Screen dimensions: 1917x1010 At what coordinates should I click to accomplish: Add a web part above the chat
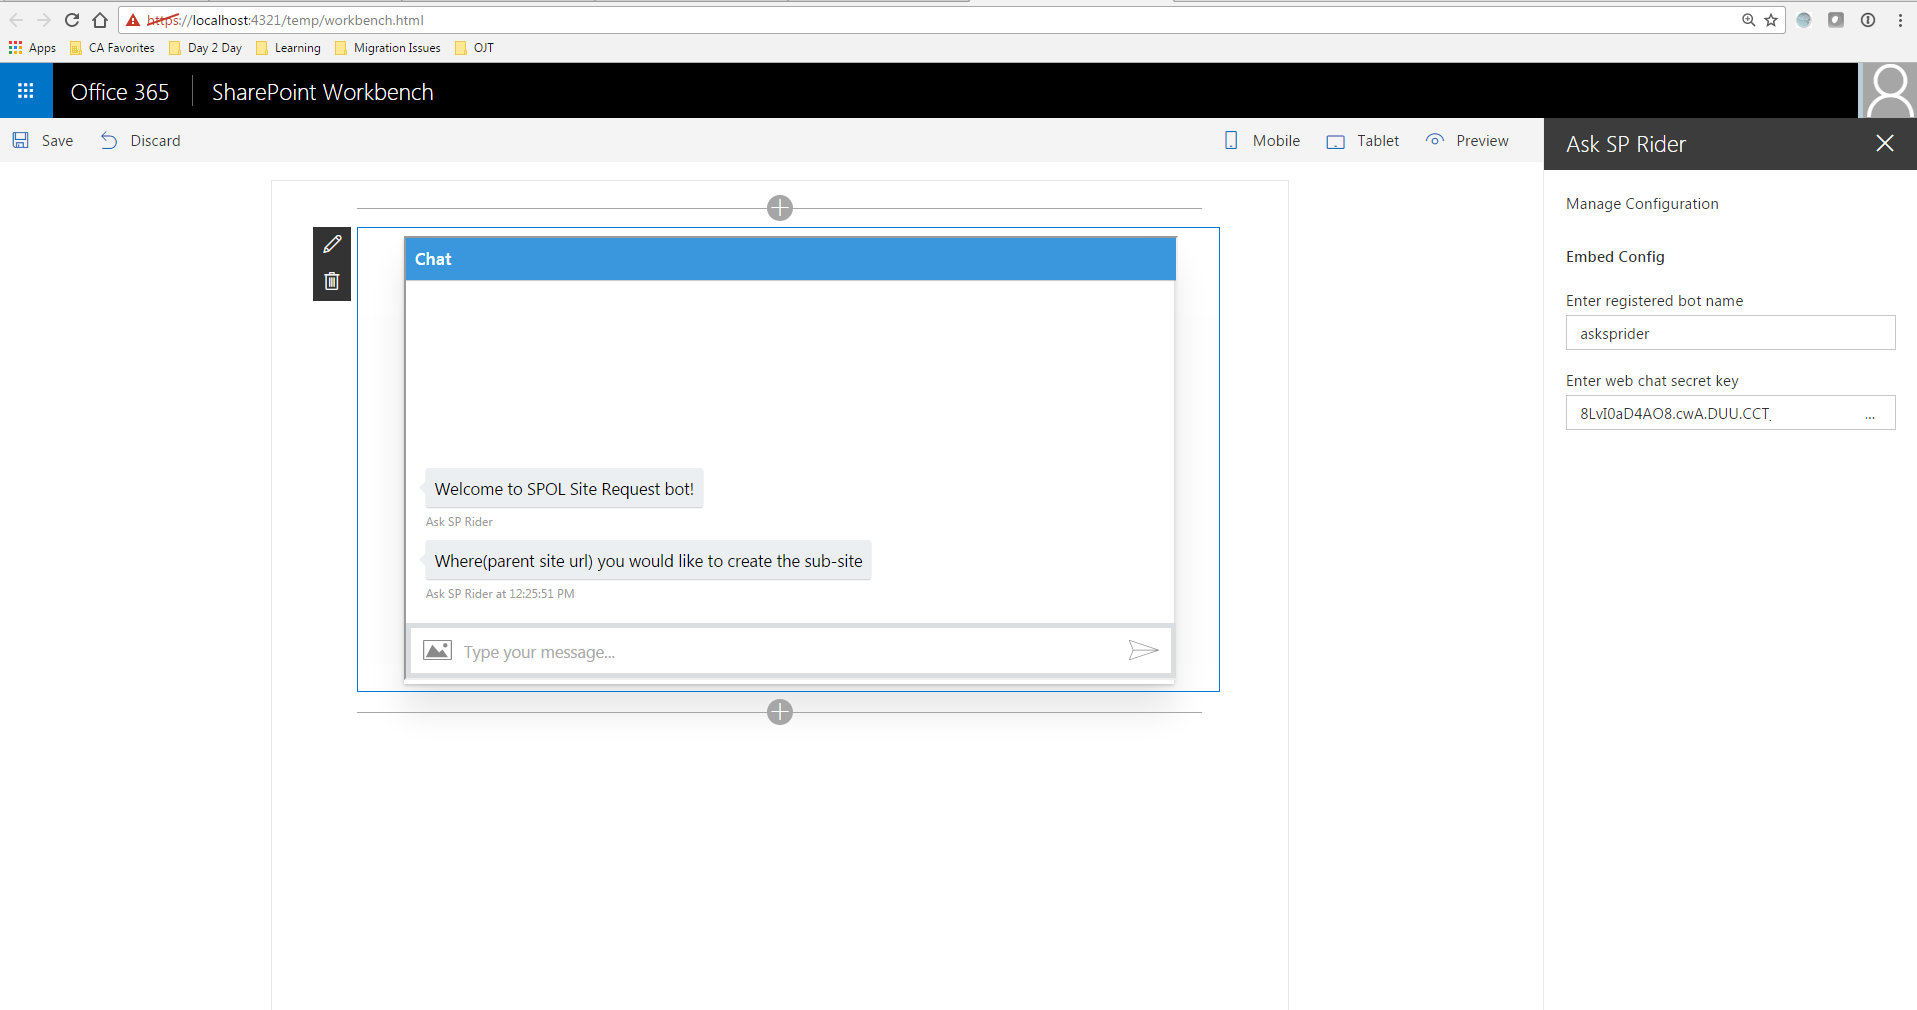click(780, 208)
